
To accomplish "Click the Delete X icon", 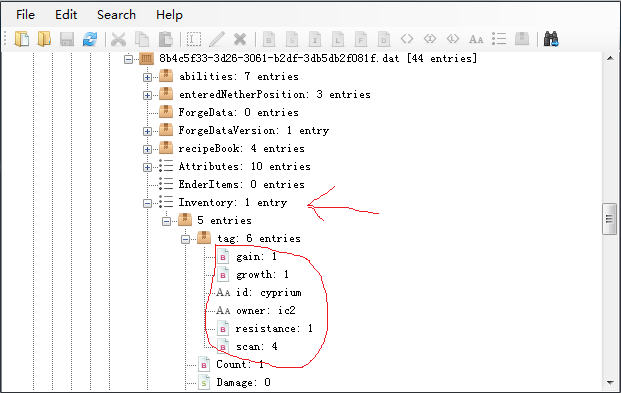I will pyautogui.click(x=240, y=39).
